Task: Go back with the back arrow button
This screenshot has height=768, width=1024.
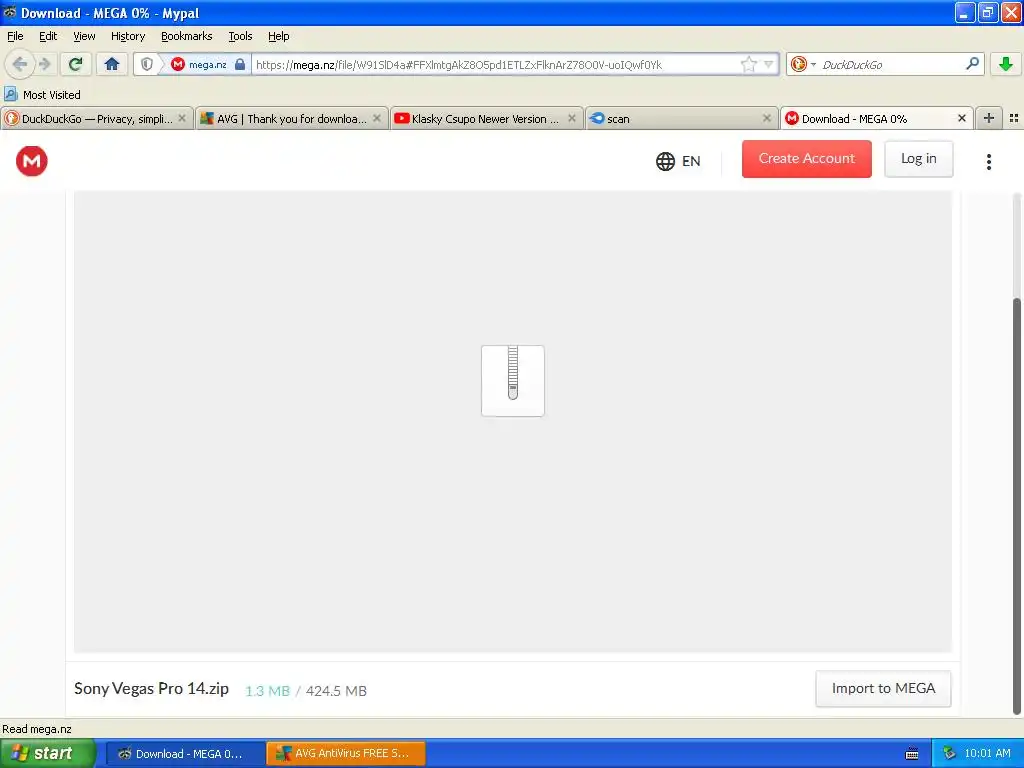Action: [20, 64]
